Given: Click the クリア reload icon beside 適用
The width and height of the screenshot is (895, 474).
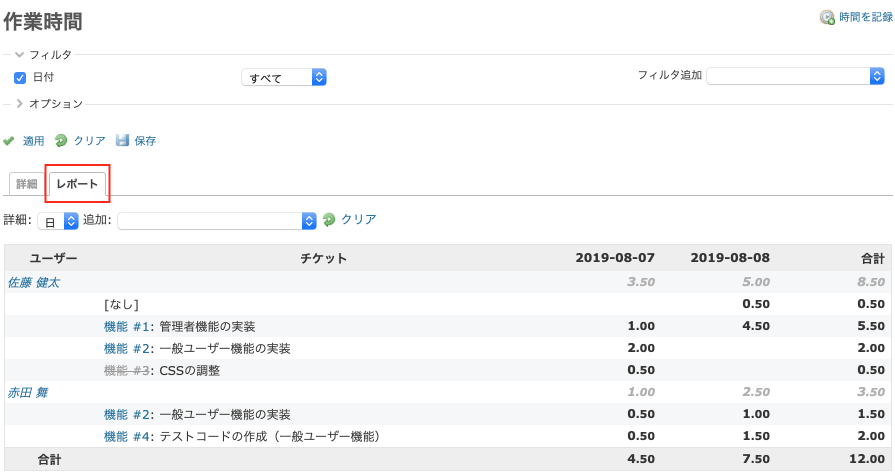Looking at the screenshot, I should point(61,140).
